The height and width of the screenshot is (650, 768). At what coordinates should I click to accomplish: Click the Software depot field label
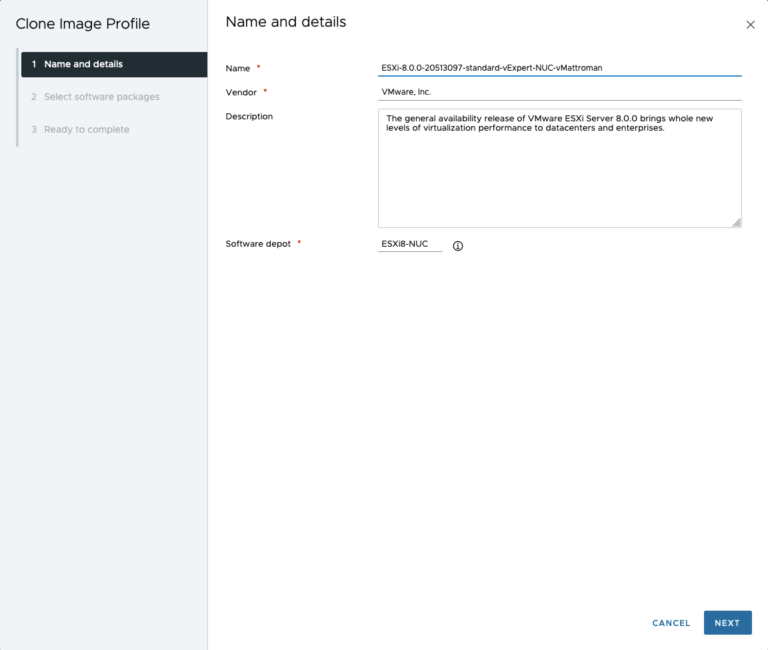[258, 243]
